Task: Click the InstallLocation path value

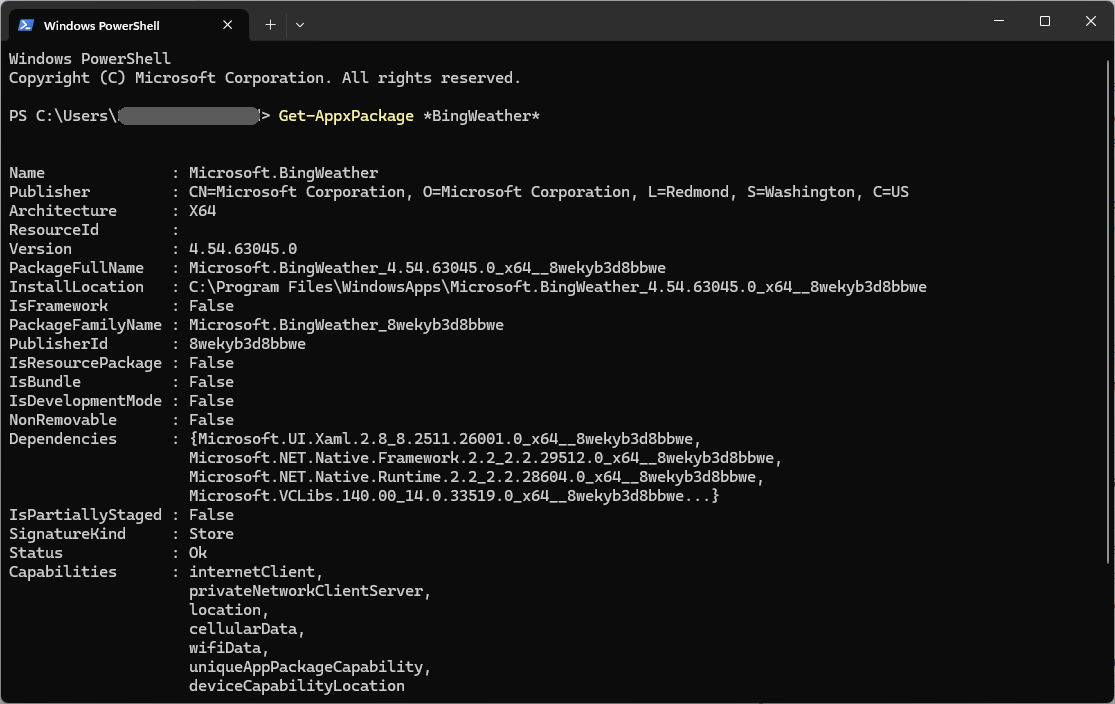Action: click(x=558, y=287)
